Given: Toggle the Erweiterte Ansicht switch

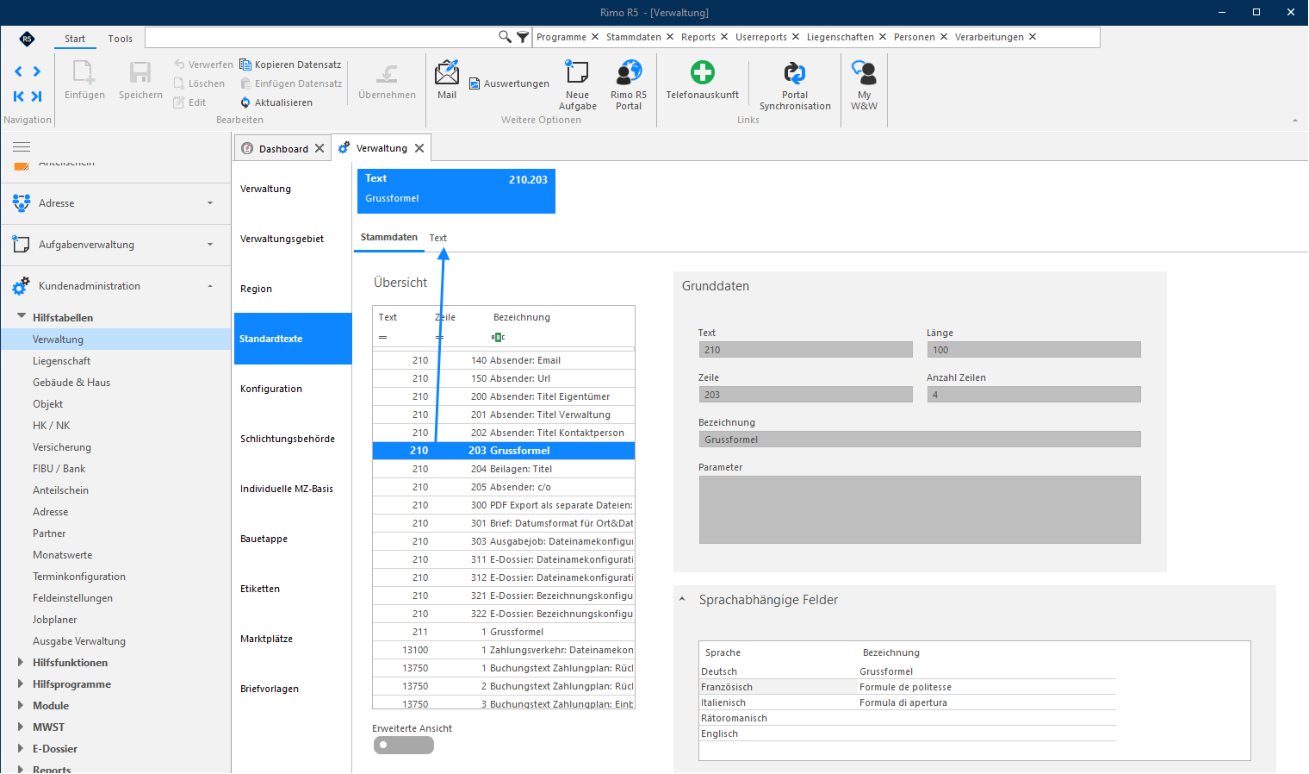Looking at the screenshot, I should (404, 745).
